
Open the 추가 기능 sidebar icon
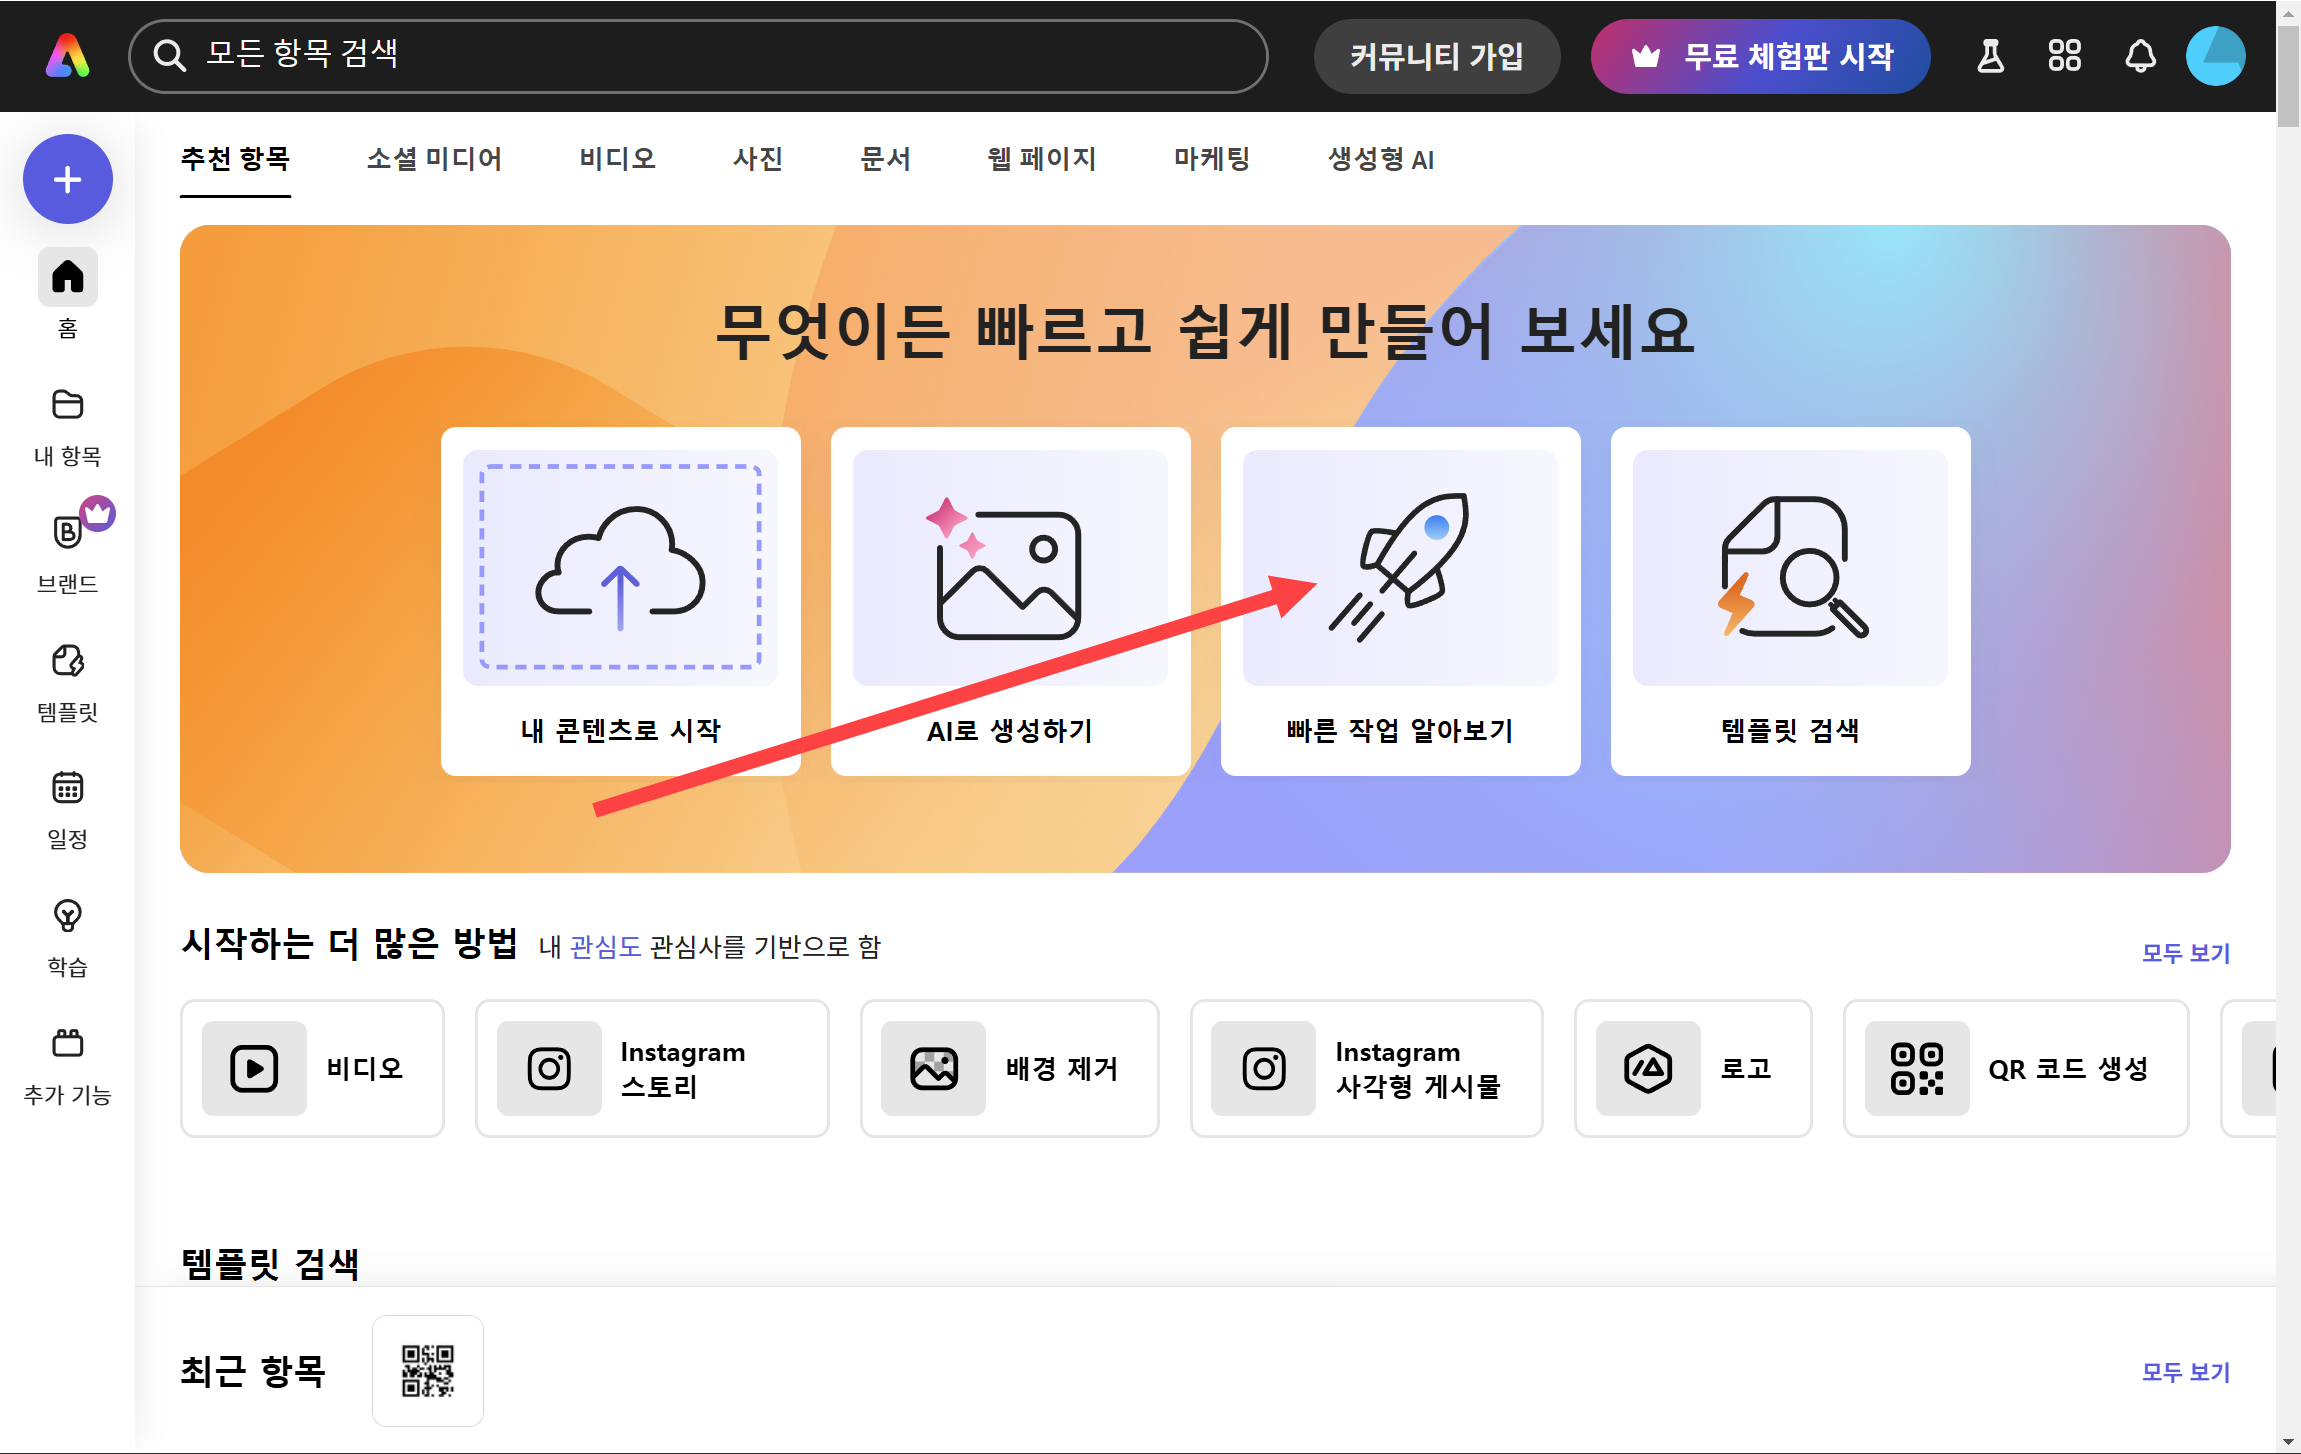[x=68, y=1043]
